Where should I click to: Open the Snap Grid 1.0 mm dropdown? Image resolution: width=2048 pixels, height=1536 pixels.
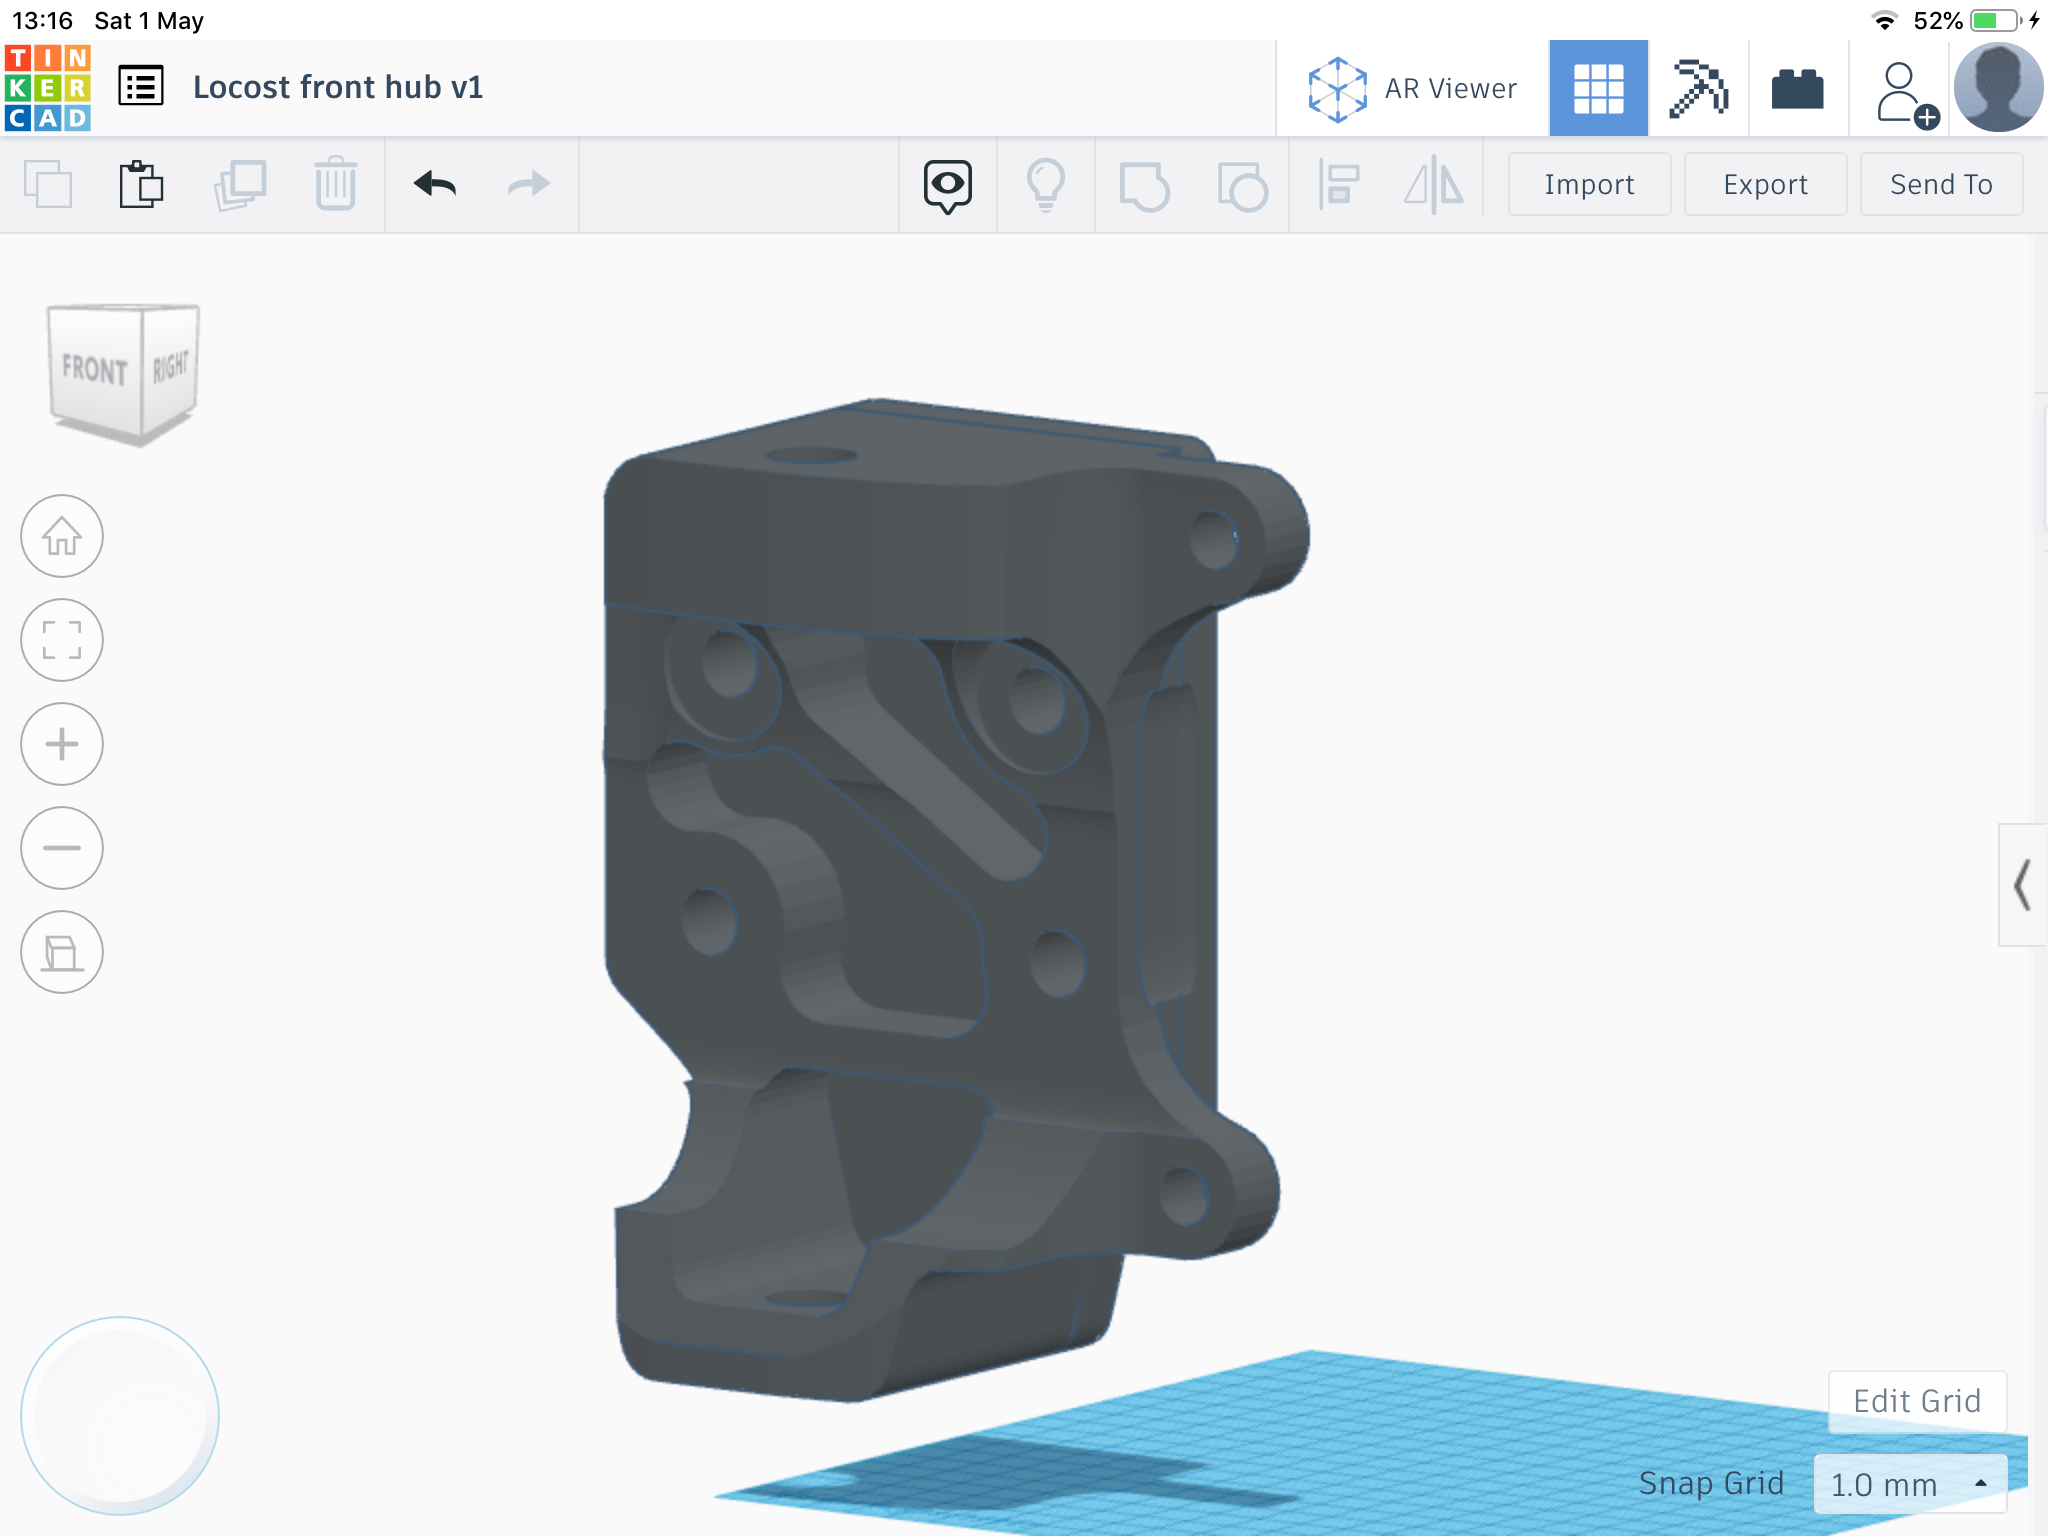pos(1910,1485)
